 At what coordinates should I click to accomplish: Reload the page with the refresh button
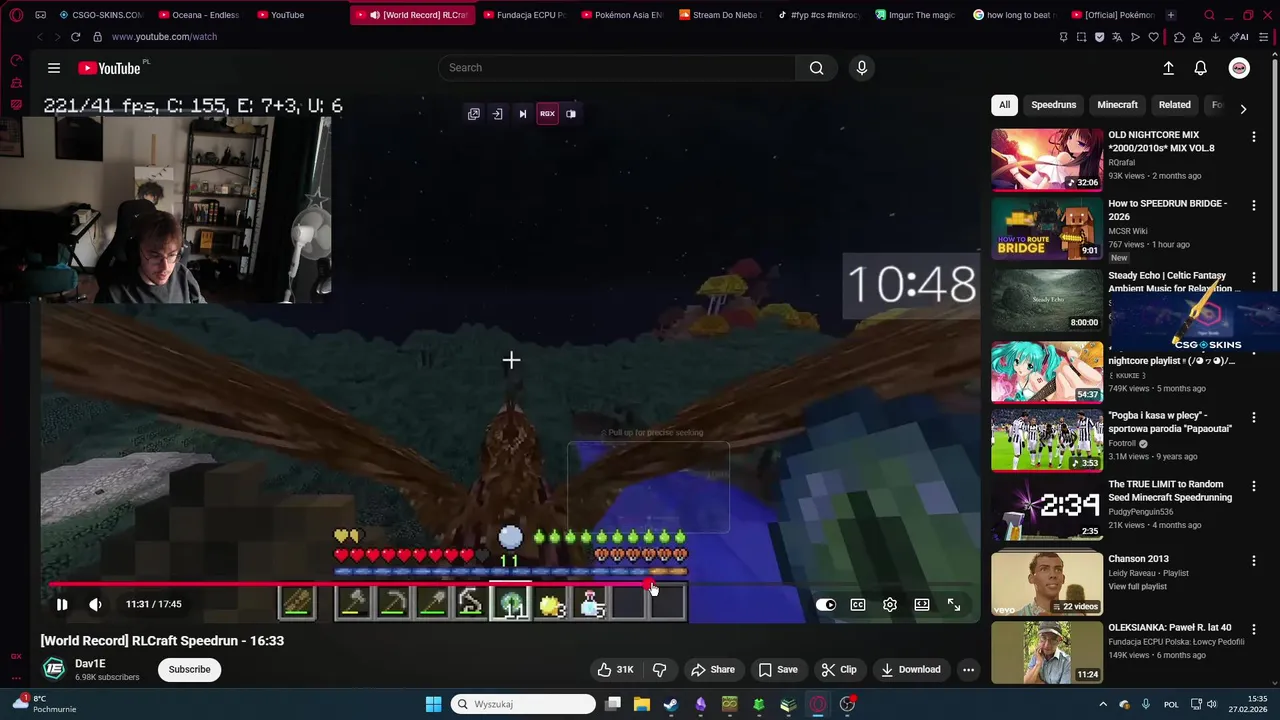coord(75,37)
